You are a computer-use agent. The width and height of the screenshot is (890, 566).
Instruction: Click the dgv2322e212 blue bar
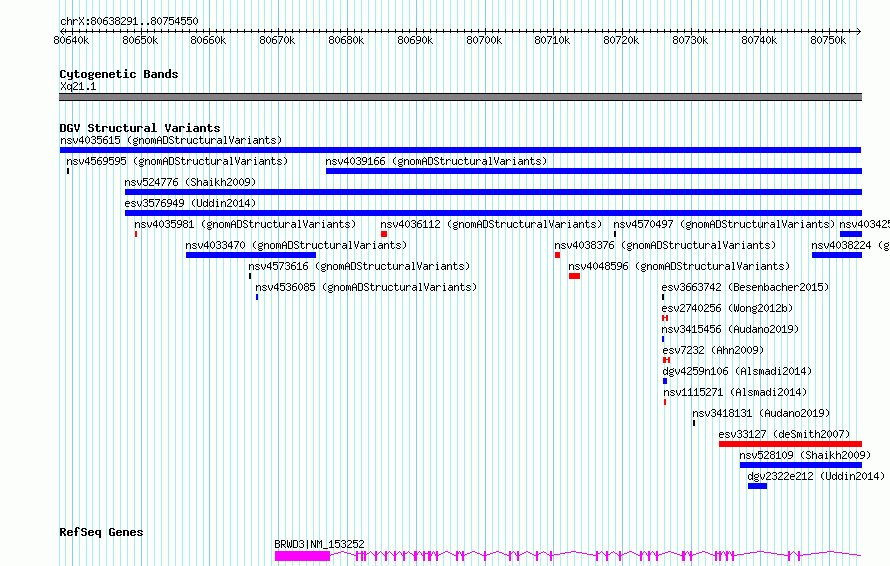coord(758,486)
